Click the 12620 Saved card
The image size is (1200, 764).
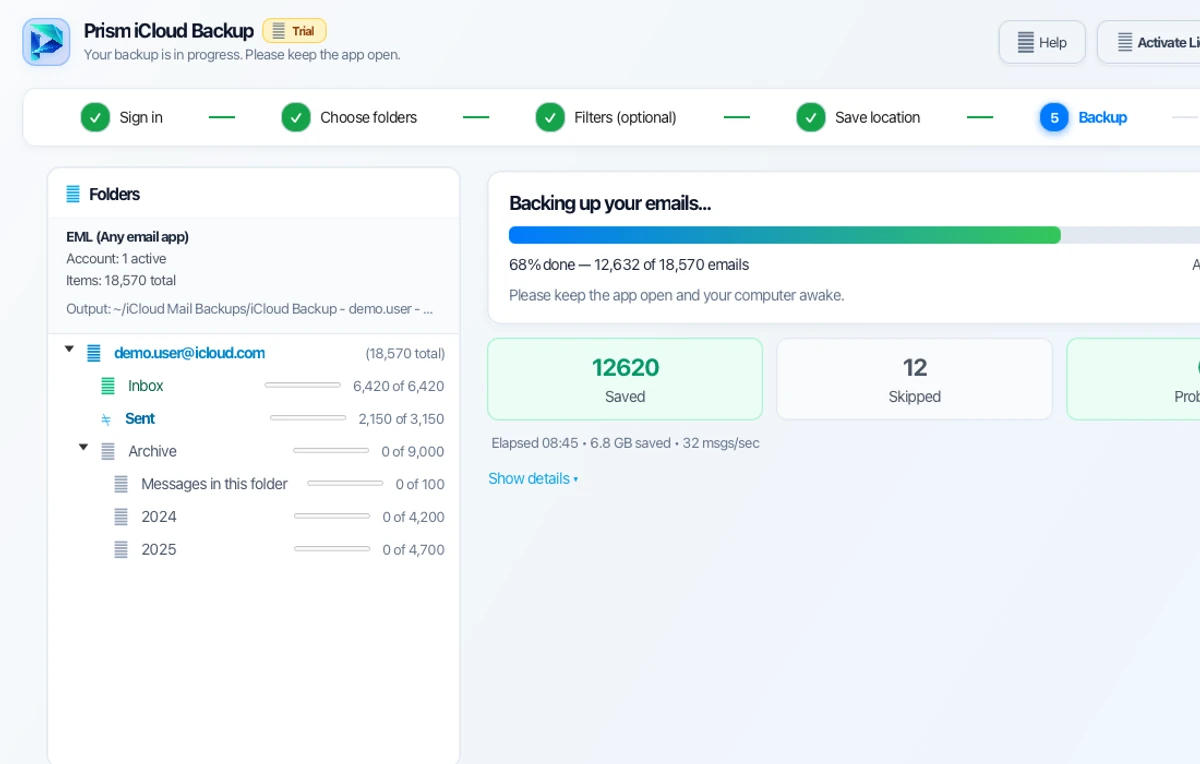625,379
